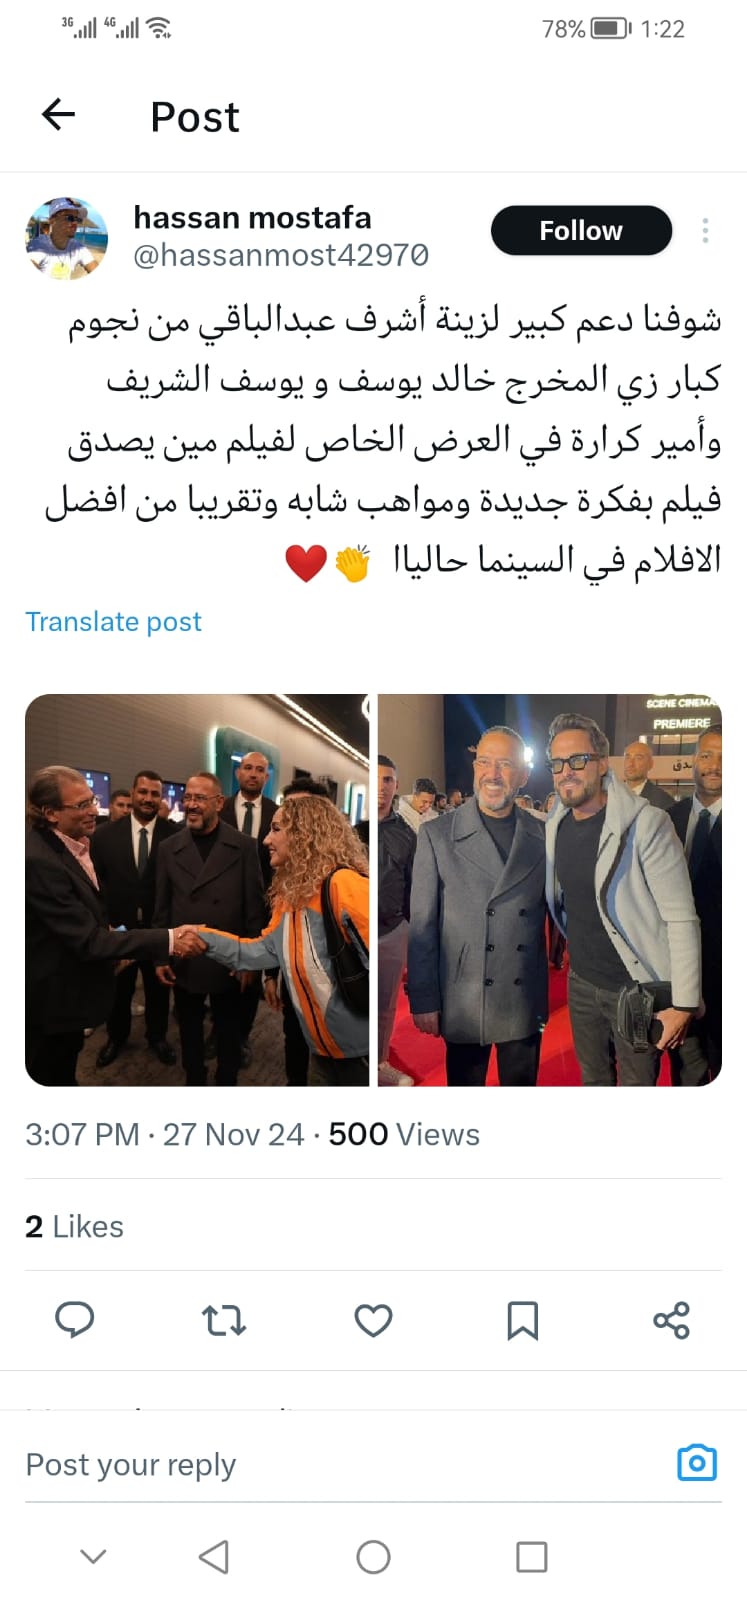Tap Android recent apps square
Screen dimensions: 747x1600
[x=531, y=1556]
